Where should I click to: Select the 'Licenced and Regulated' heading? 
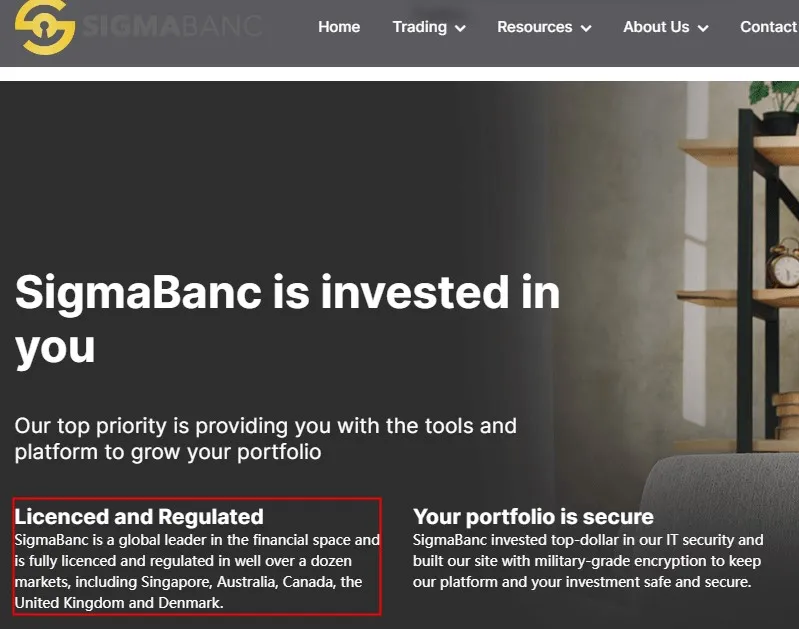tap(139, 516)
